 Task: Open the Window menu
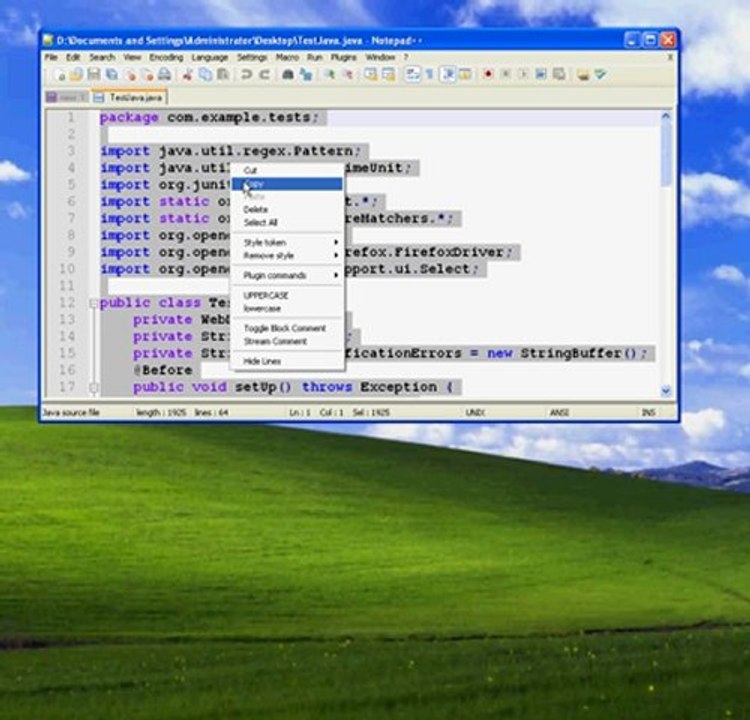pyautogui.click(x=380, y=57)
